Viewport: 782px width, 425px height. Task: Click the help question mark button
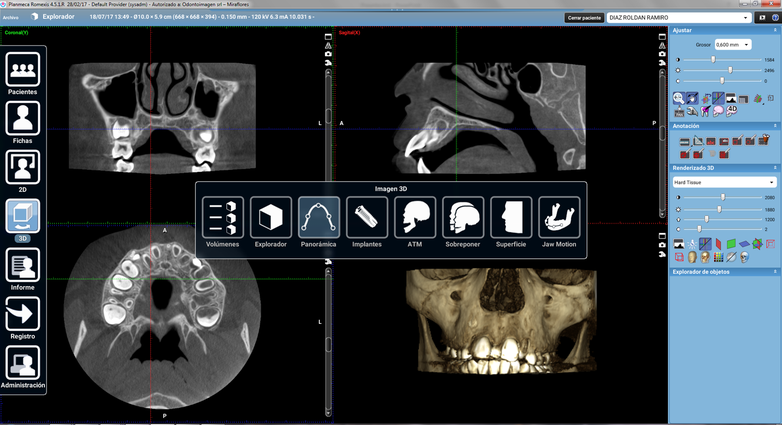(776, 17)
